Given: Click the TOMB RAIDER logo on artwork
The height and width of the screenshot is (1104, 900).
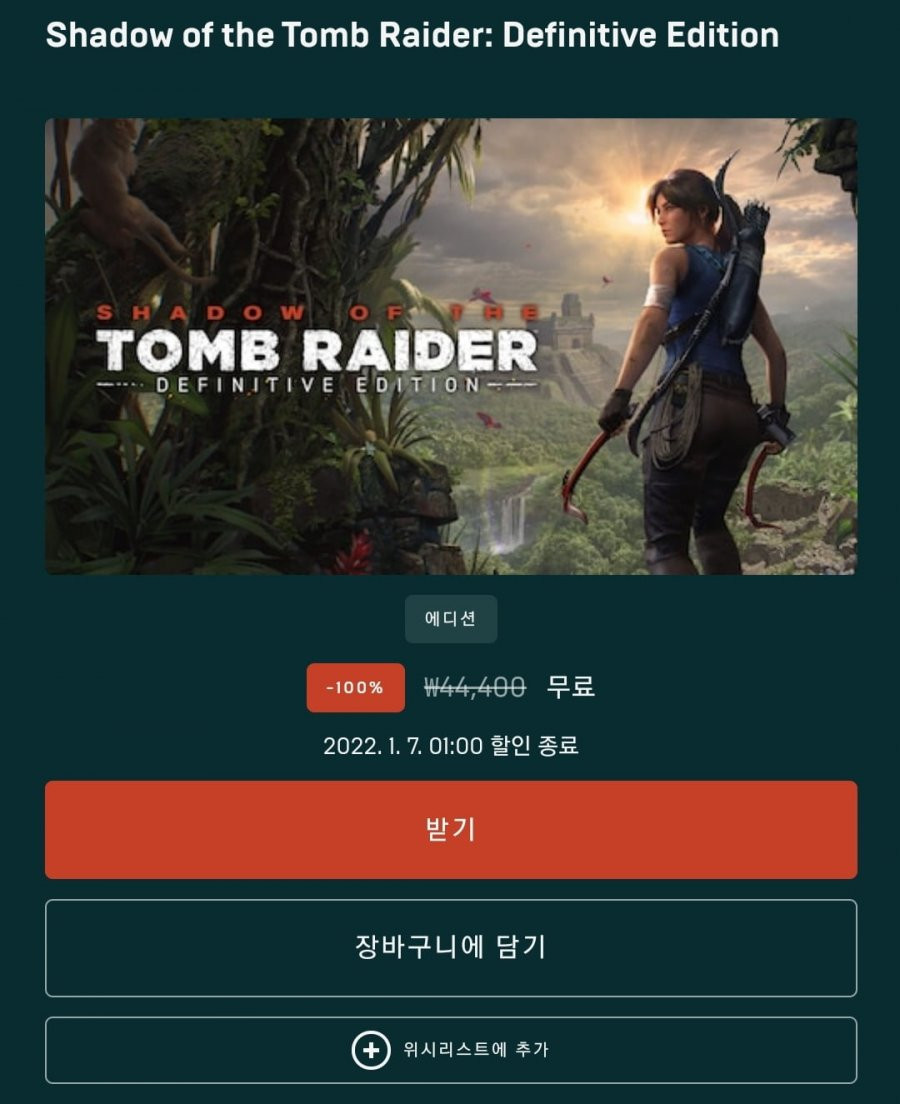Looking at the screenshot, I should [317, 350].
